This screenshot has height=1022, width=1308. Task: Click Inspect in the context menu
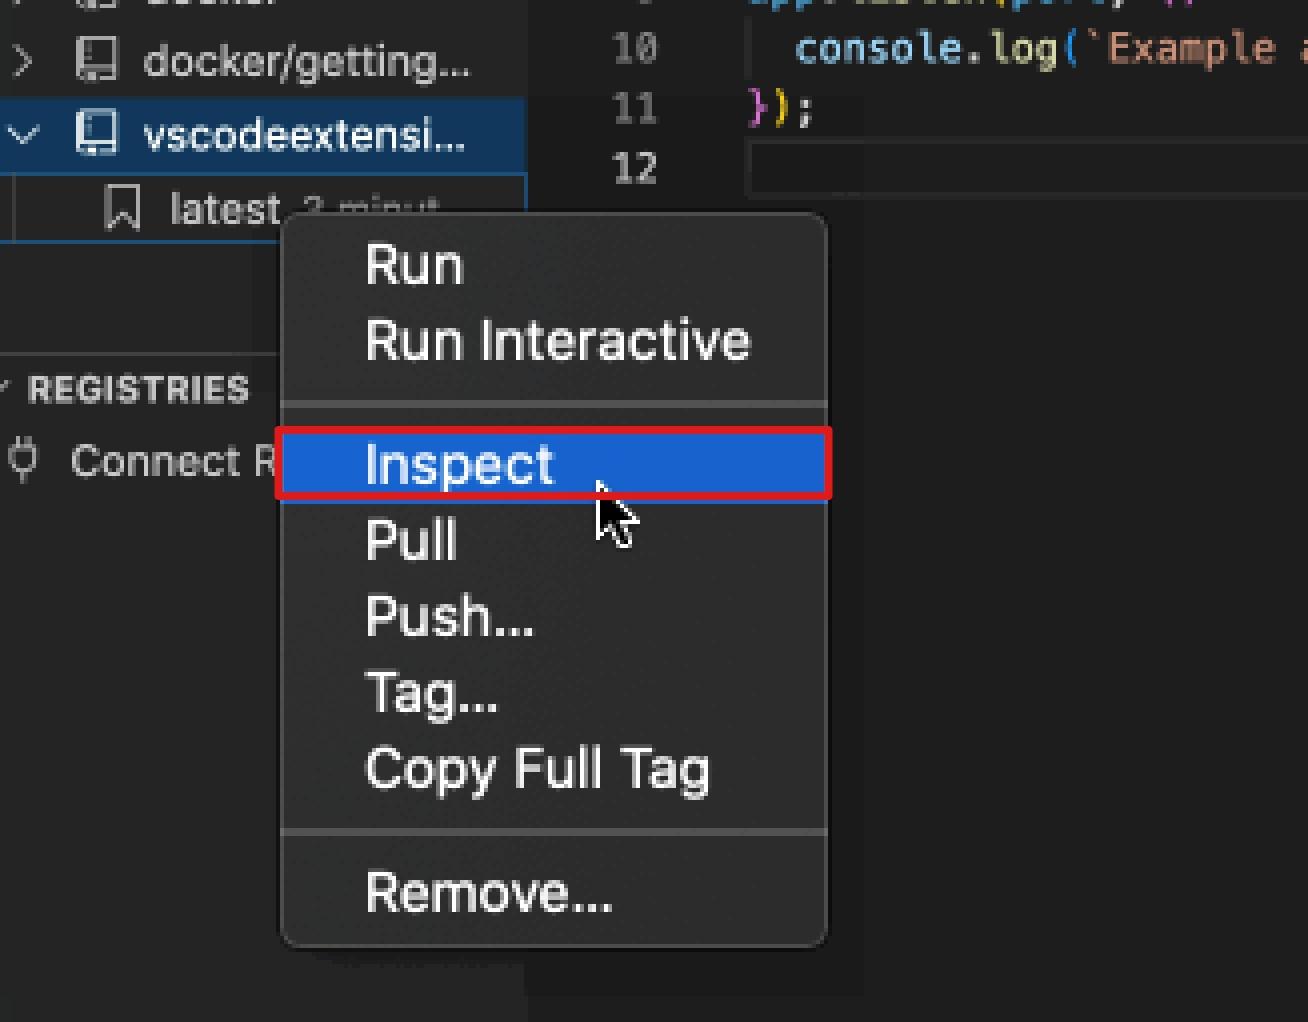coord(460,465)
